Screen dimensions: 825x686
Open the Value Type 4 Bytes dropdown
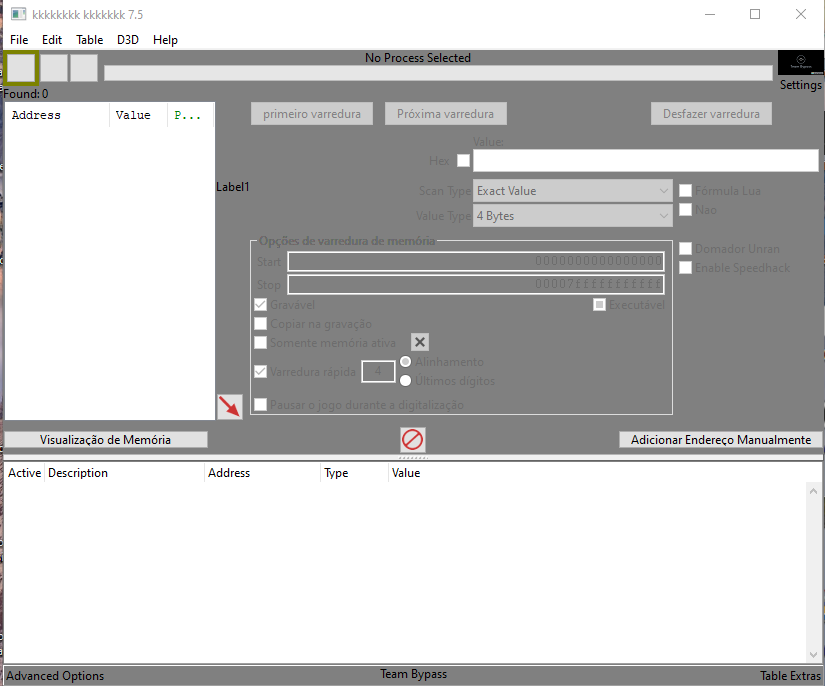(x=573, y=215)
